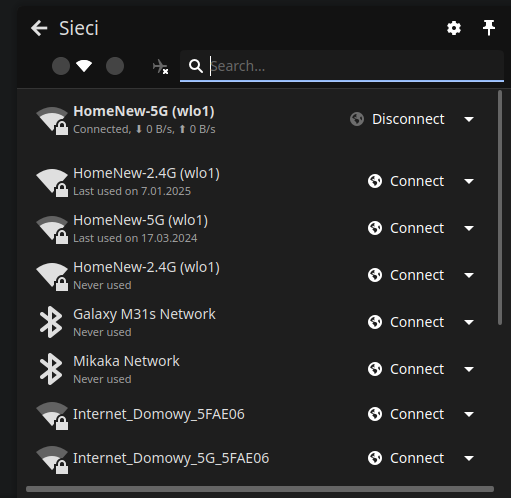This screenshot has height=498, width=511.
Task: Click the connected HomeNew-5G wifi signal icon
Action: 52,120
